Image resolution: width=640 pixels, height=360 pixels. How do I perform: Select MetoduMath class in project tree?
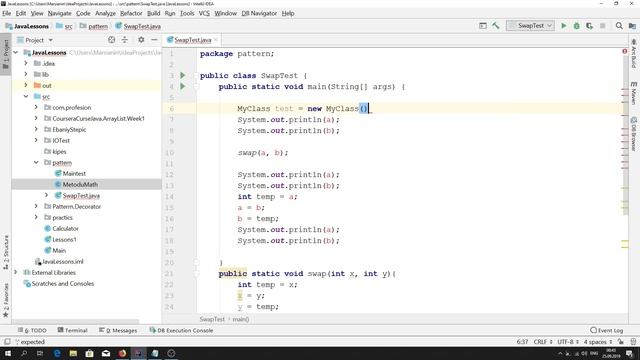tap(80, 184)
